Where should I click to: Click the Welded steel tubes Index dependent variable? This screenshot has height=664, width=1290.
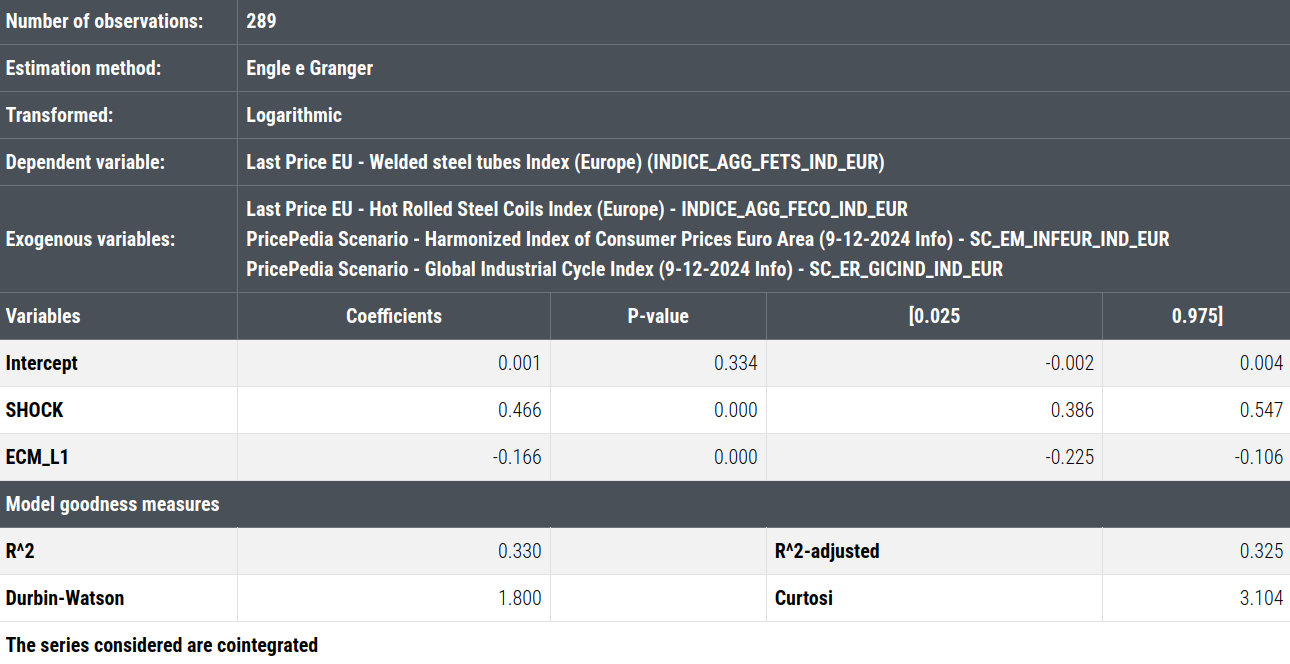(x=565, y=162)
